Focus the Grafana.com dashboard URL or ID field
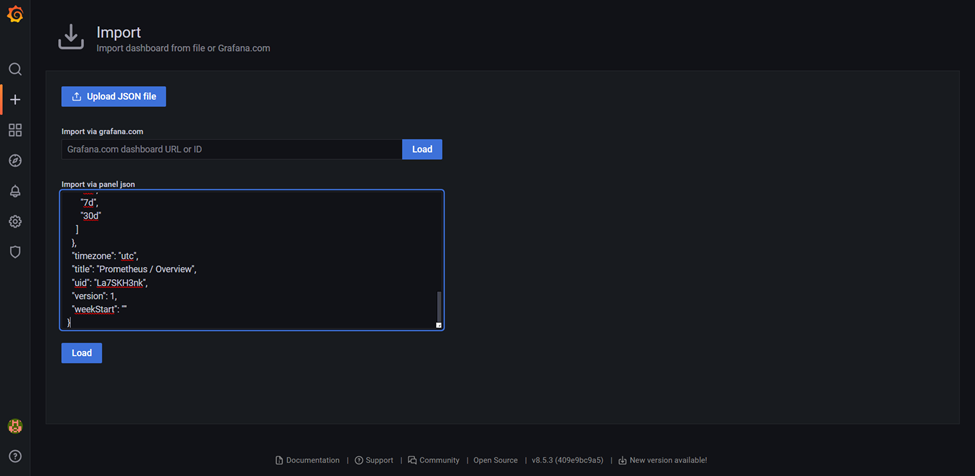 tap(232, 149)
